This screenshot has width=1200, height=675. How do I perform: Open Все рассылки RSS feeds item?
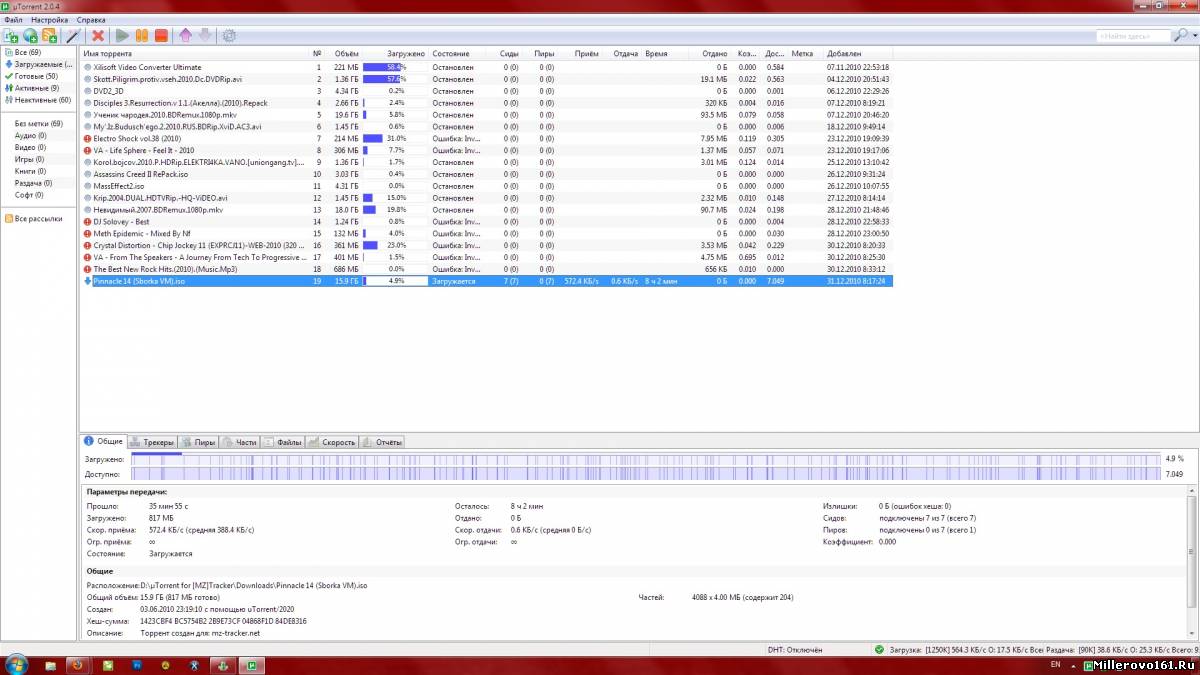[x=38, y=219]
